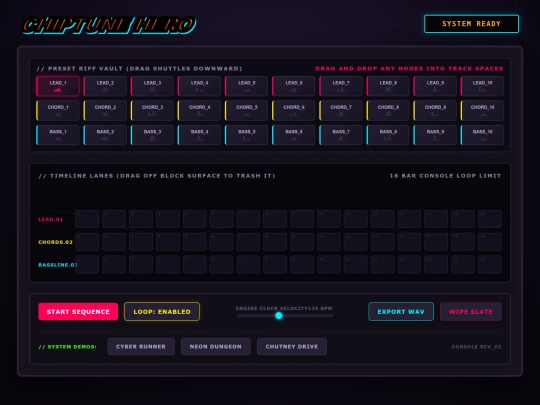Image resolution: width=540 pixels, height=405 pixels.
Task: Choose the LEAD_5 riff node
Action: 247,86
